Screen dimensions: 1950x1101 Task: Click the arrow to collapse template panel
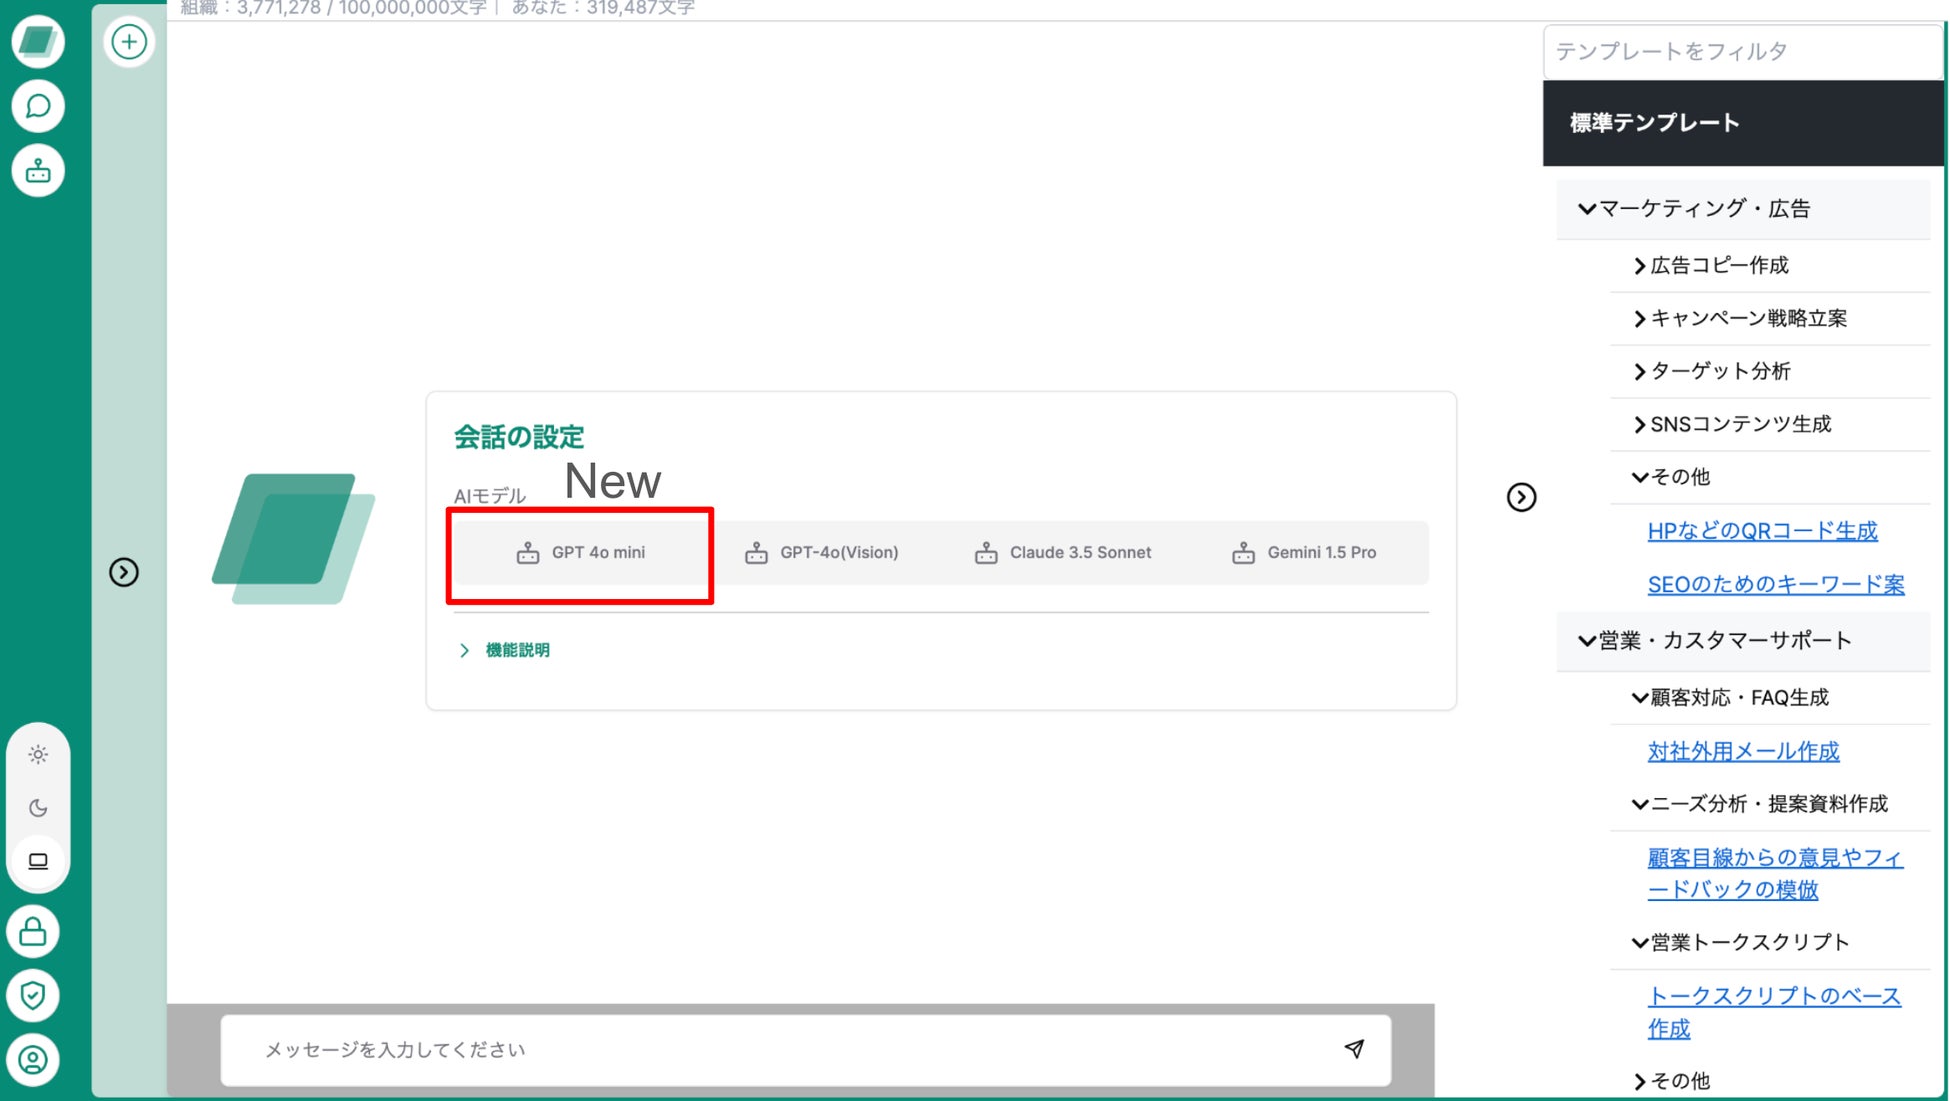click(x=1521, y=497)
